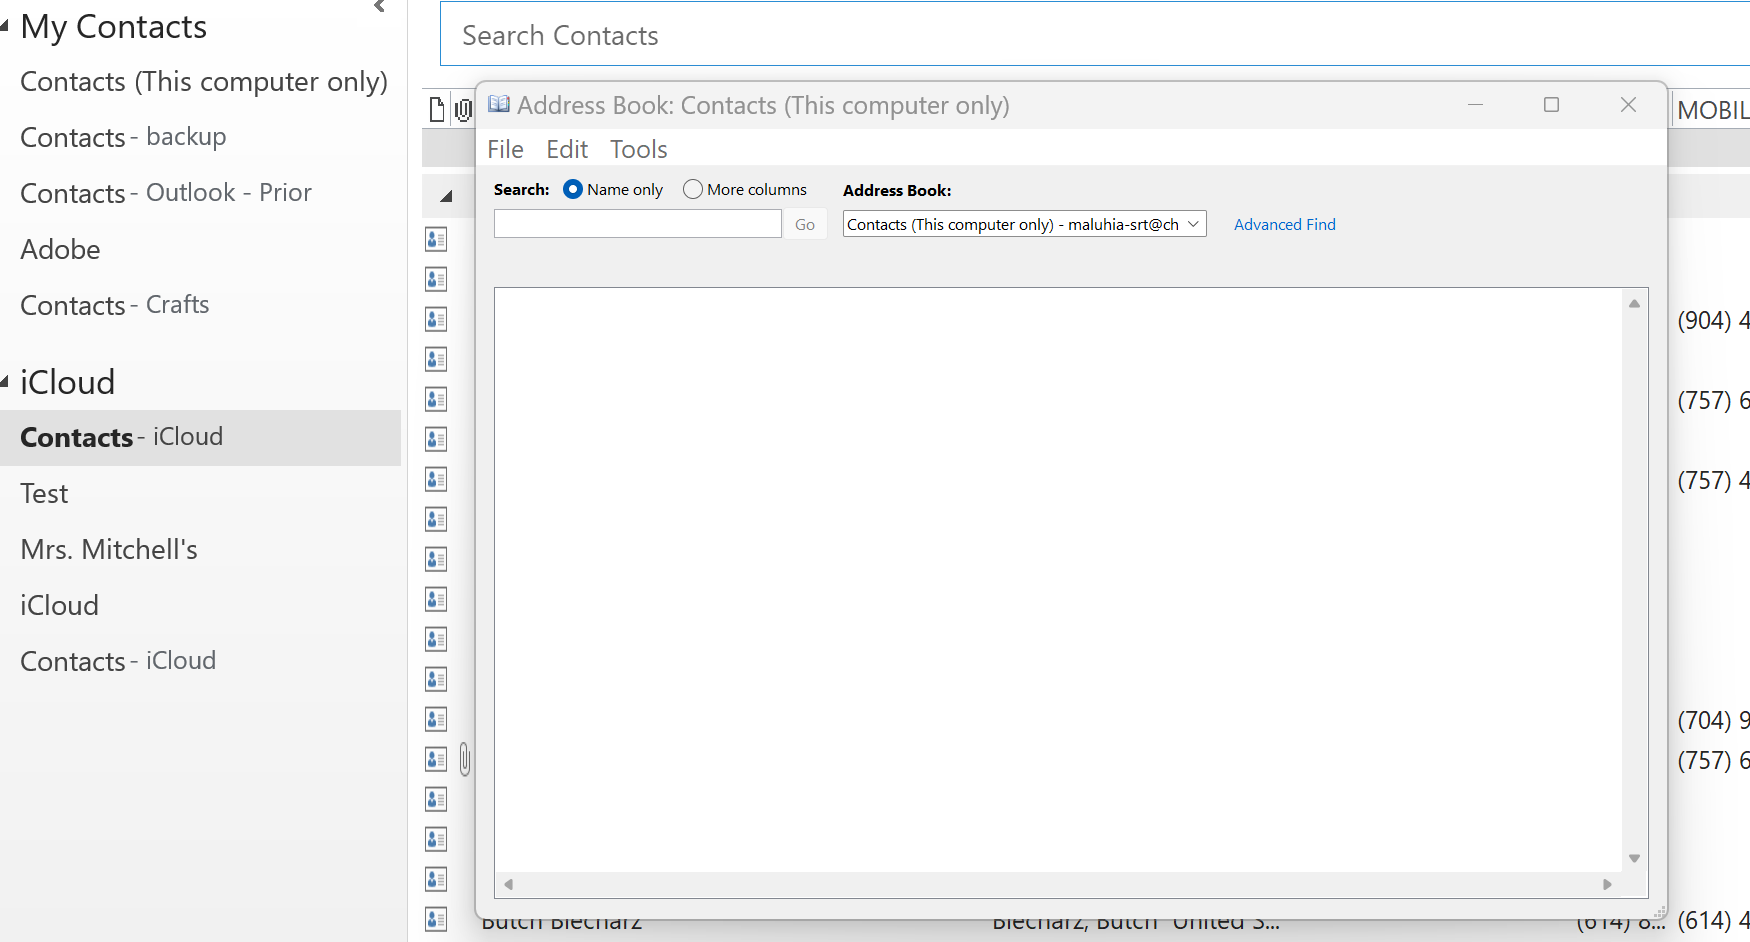The height and width of the screenshot is (942, 1750).
Task: Open the Advanced Find link
Action: pyautogui.click(x=1285, y=224)
